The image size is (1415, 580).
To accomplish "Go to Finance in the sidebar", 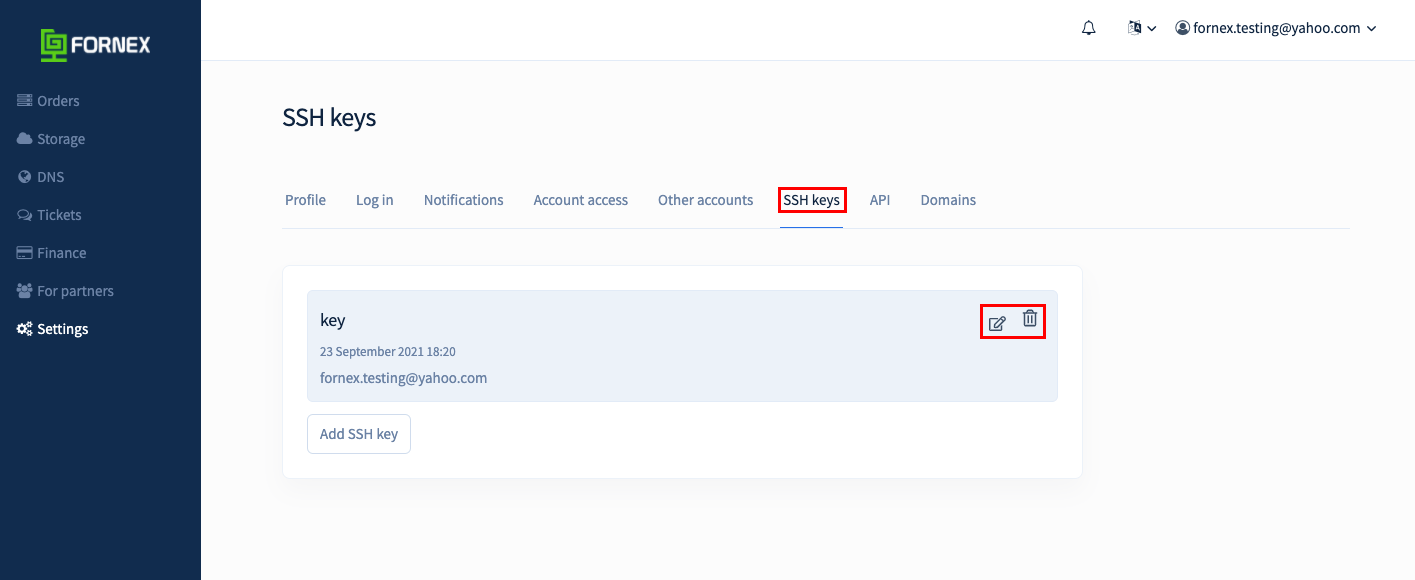I will 52,253.
